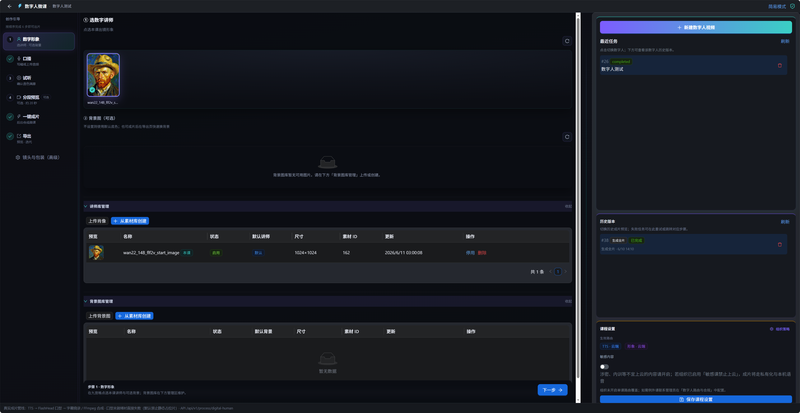Click 刷新 beside 历史版本
Image resolution: width=800 pixels, height=413 pixels.
pos(785,222)
